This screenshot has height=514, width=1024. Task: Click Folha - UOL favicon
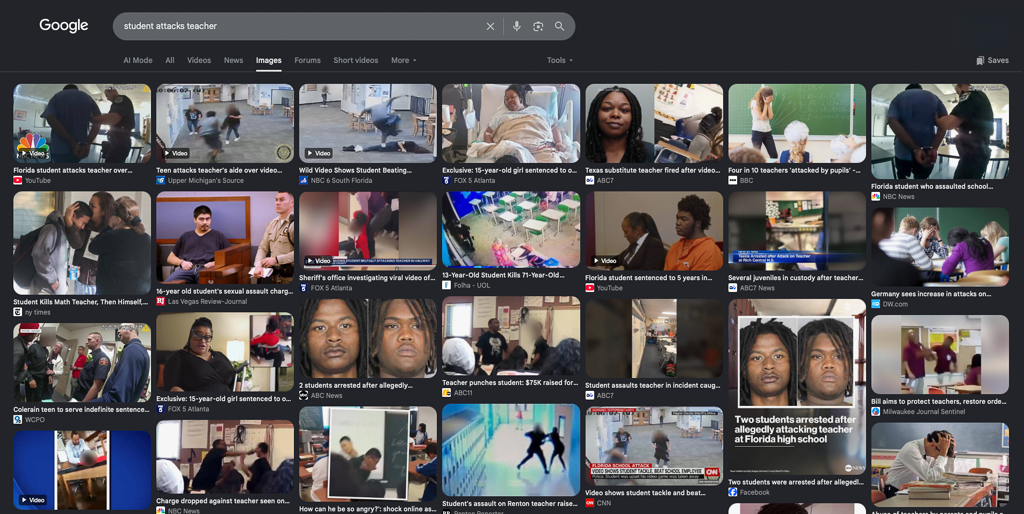[447, 285]
